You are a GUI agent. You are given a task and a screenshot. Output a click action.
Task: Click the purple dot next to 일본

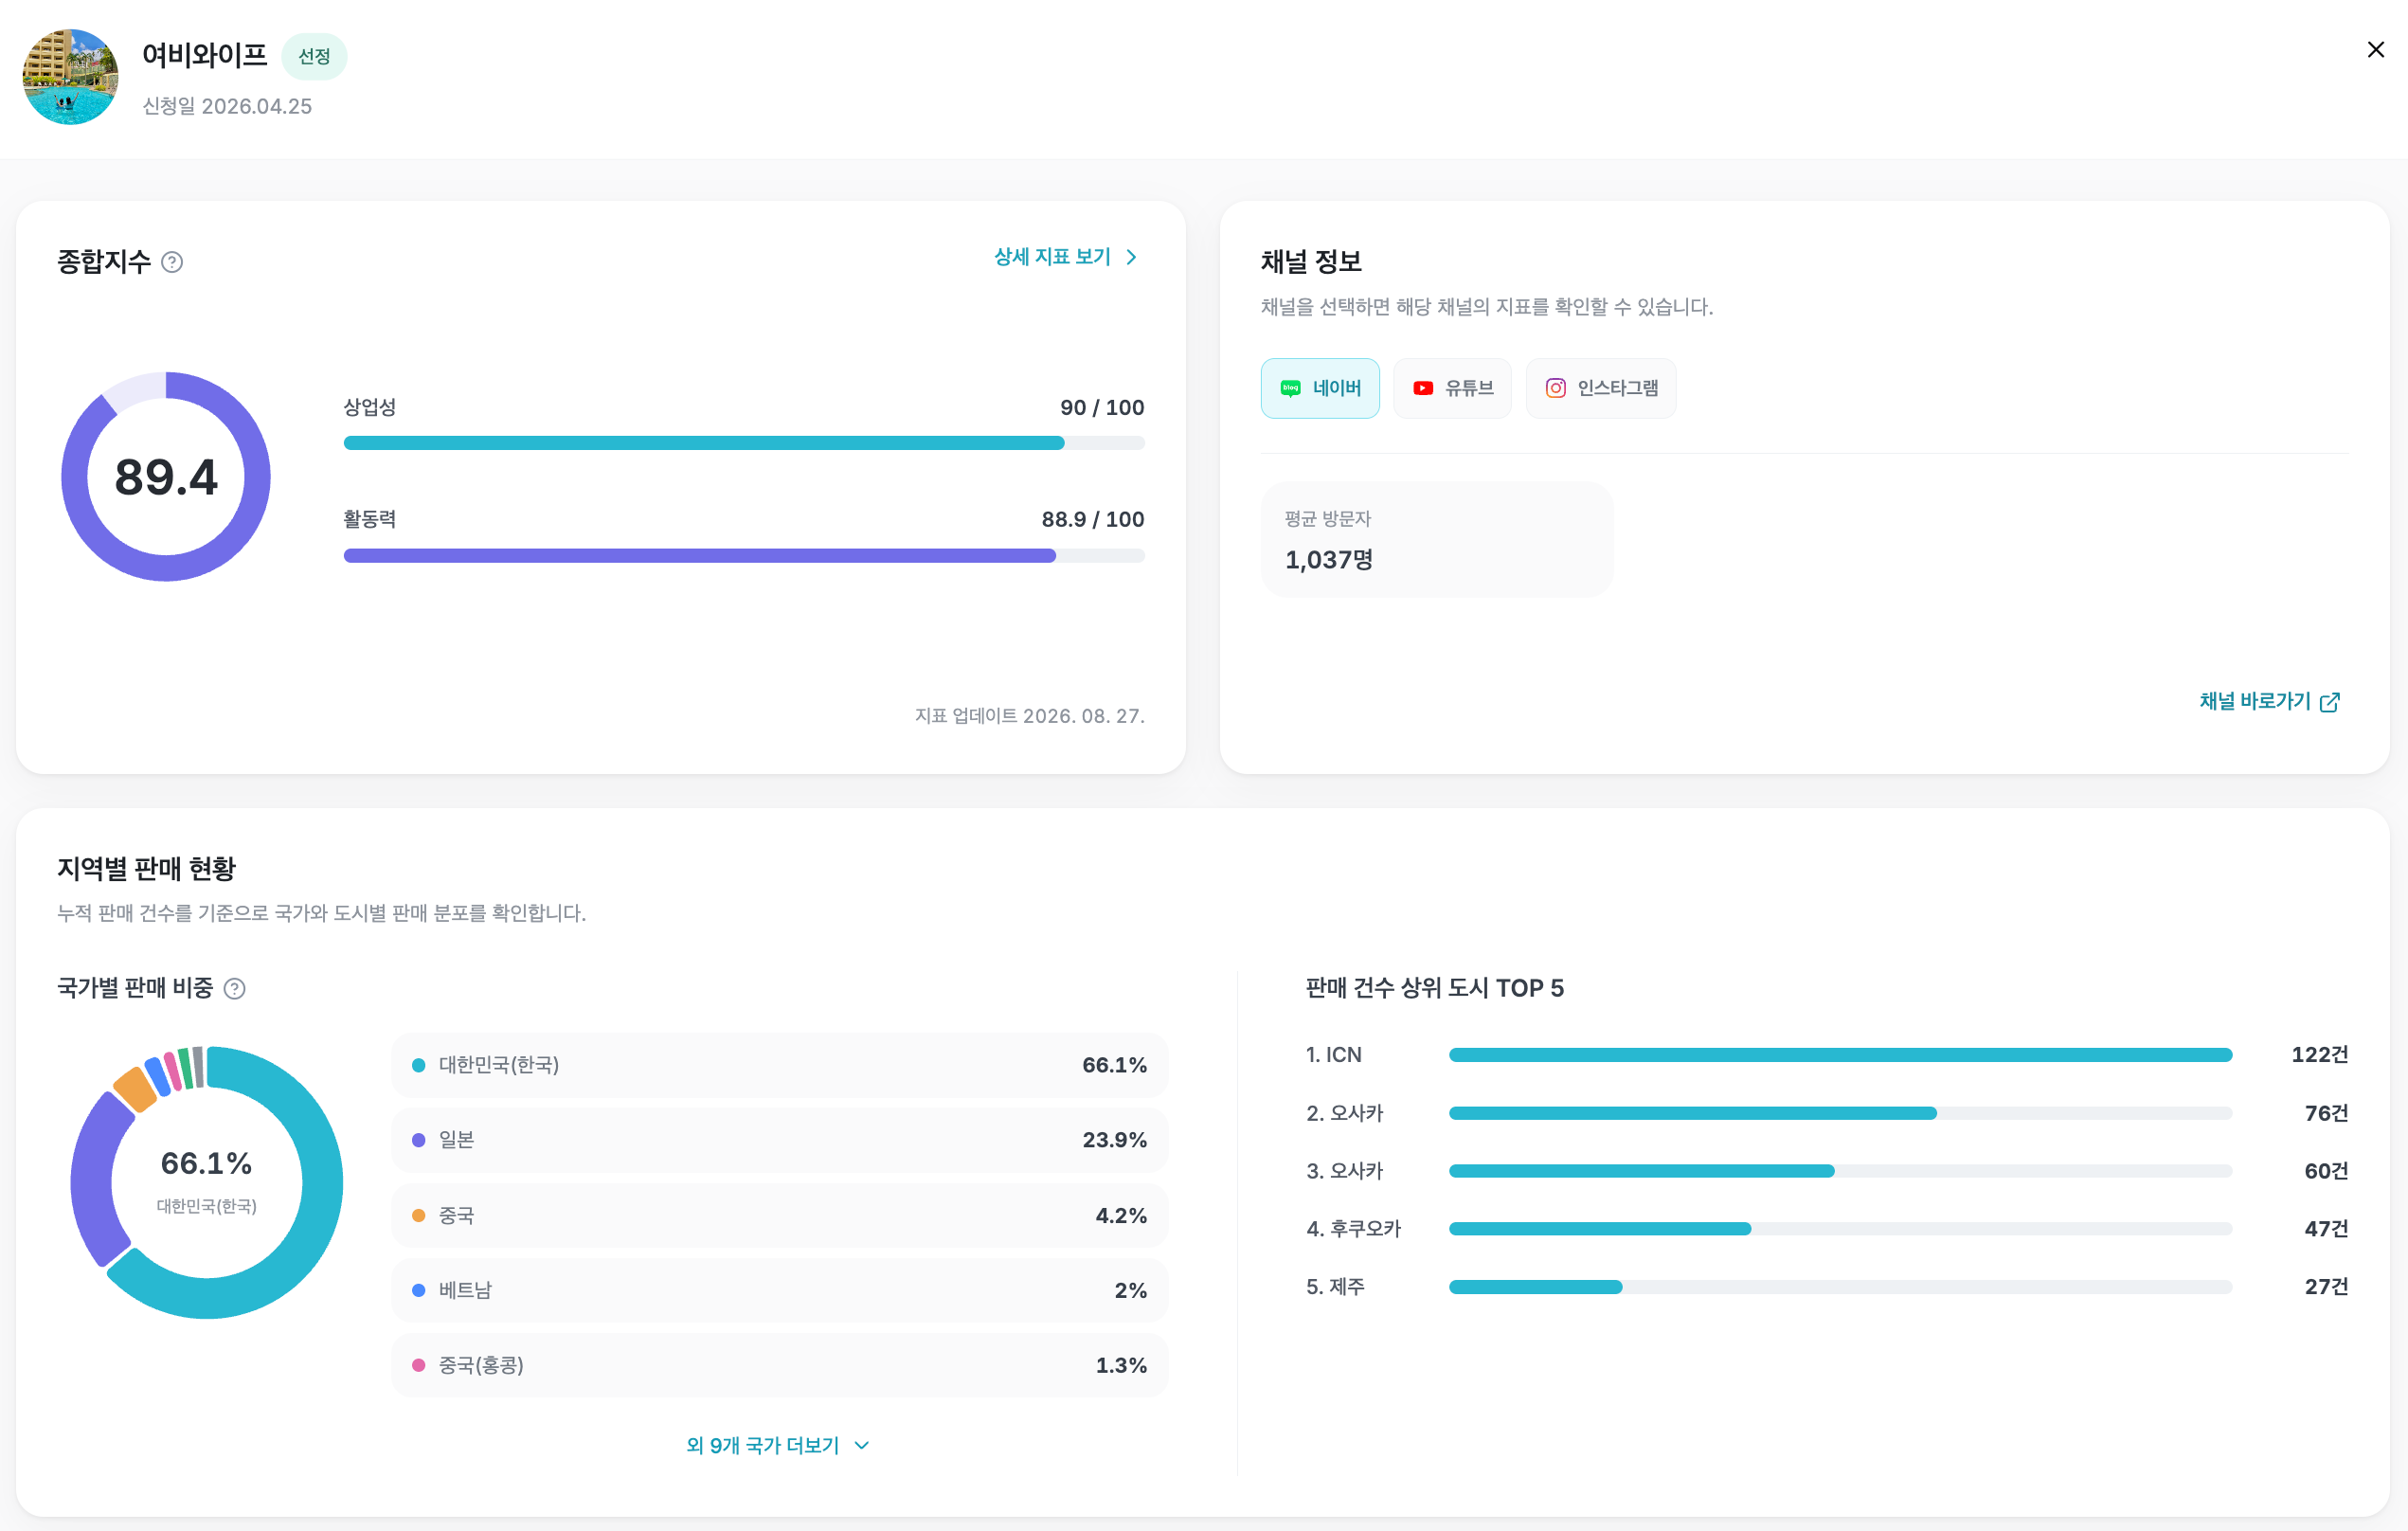(x=419, y=1140)
